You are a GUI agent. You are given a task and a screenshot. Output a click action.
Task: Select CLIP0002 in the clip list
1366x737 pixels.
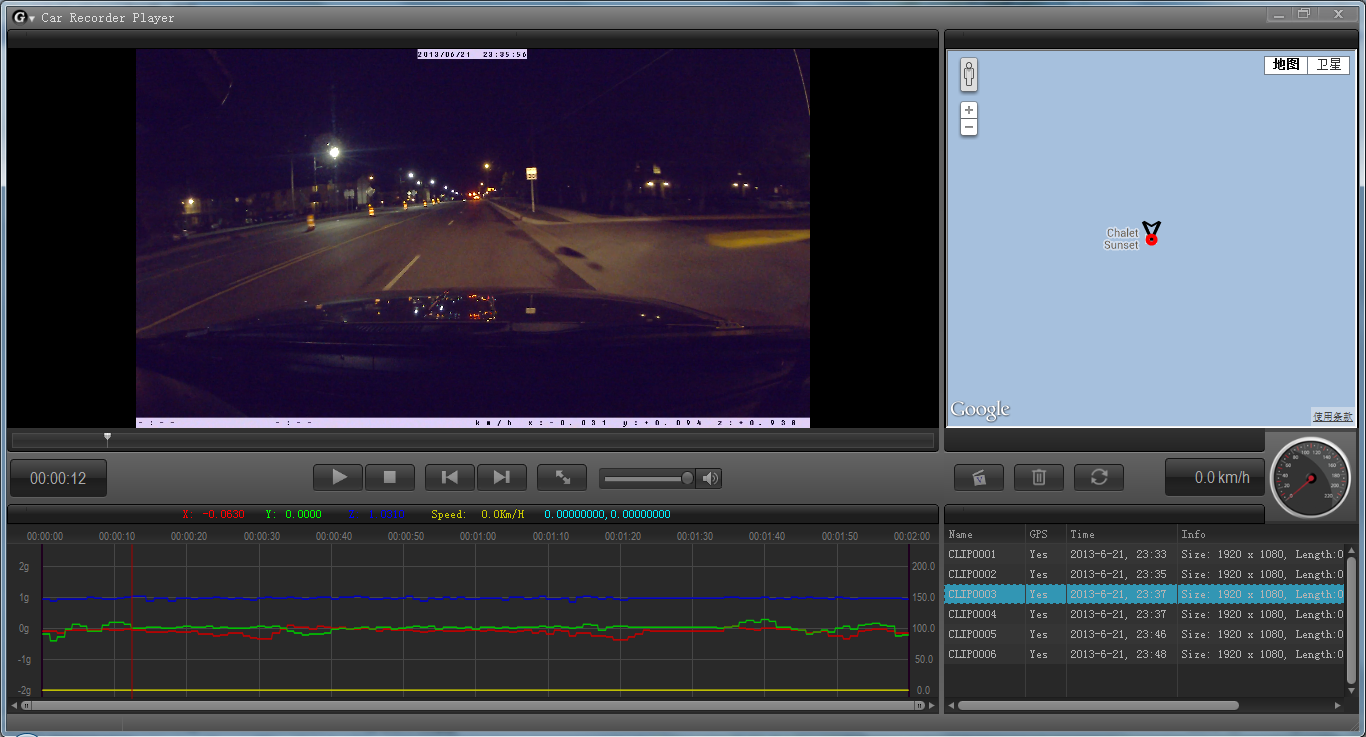[972, 574]
